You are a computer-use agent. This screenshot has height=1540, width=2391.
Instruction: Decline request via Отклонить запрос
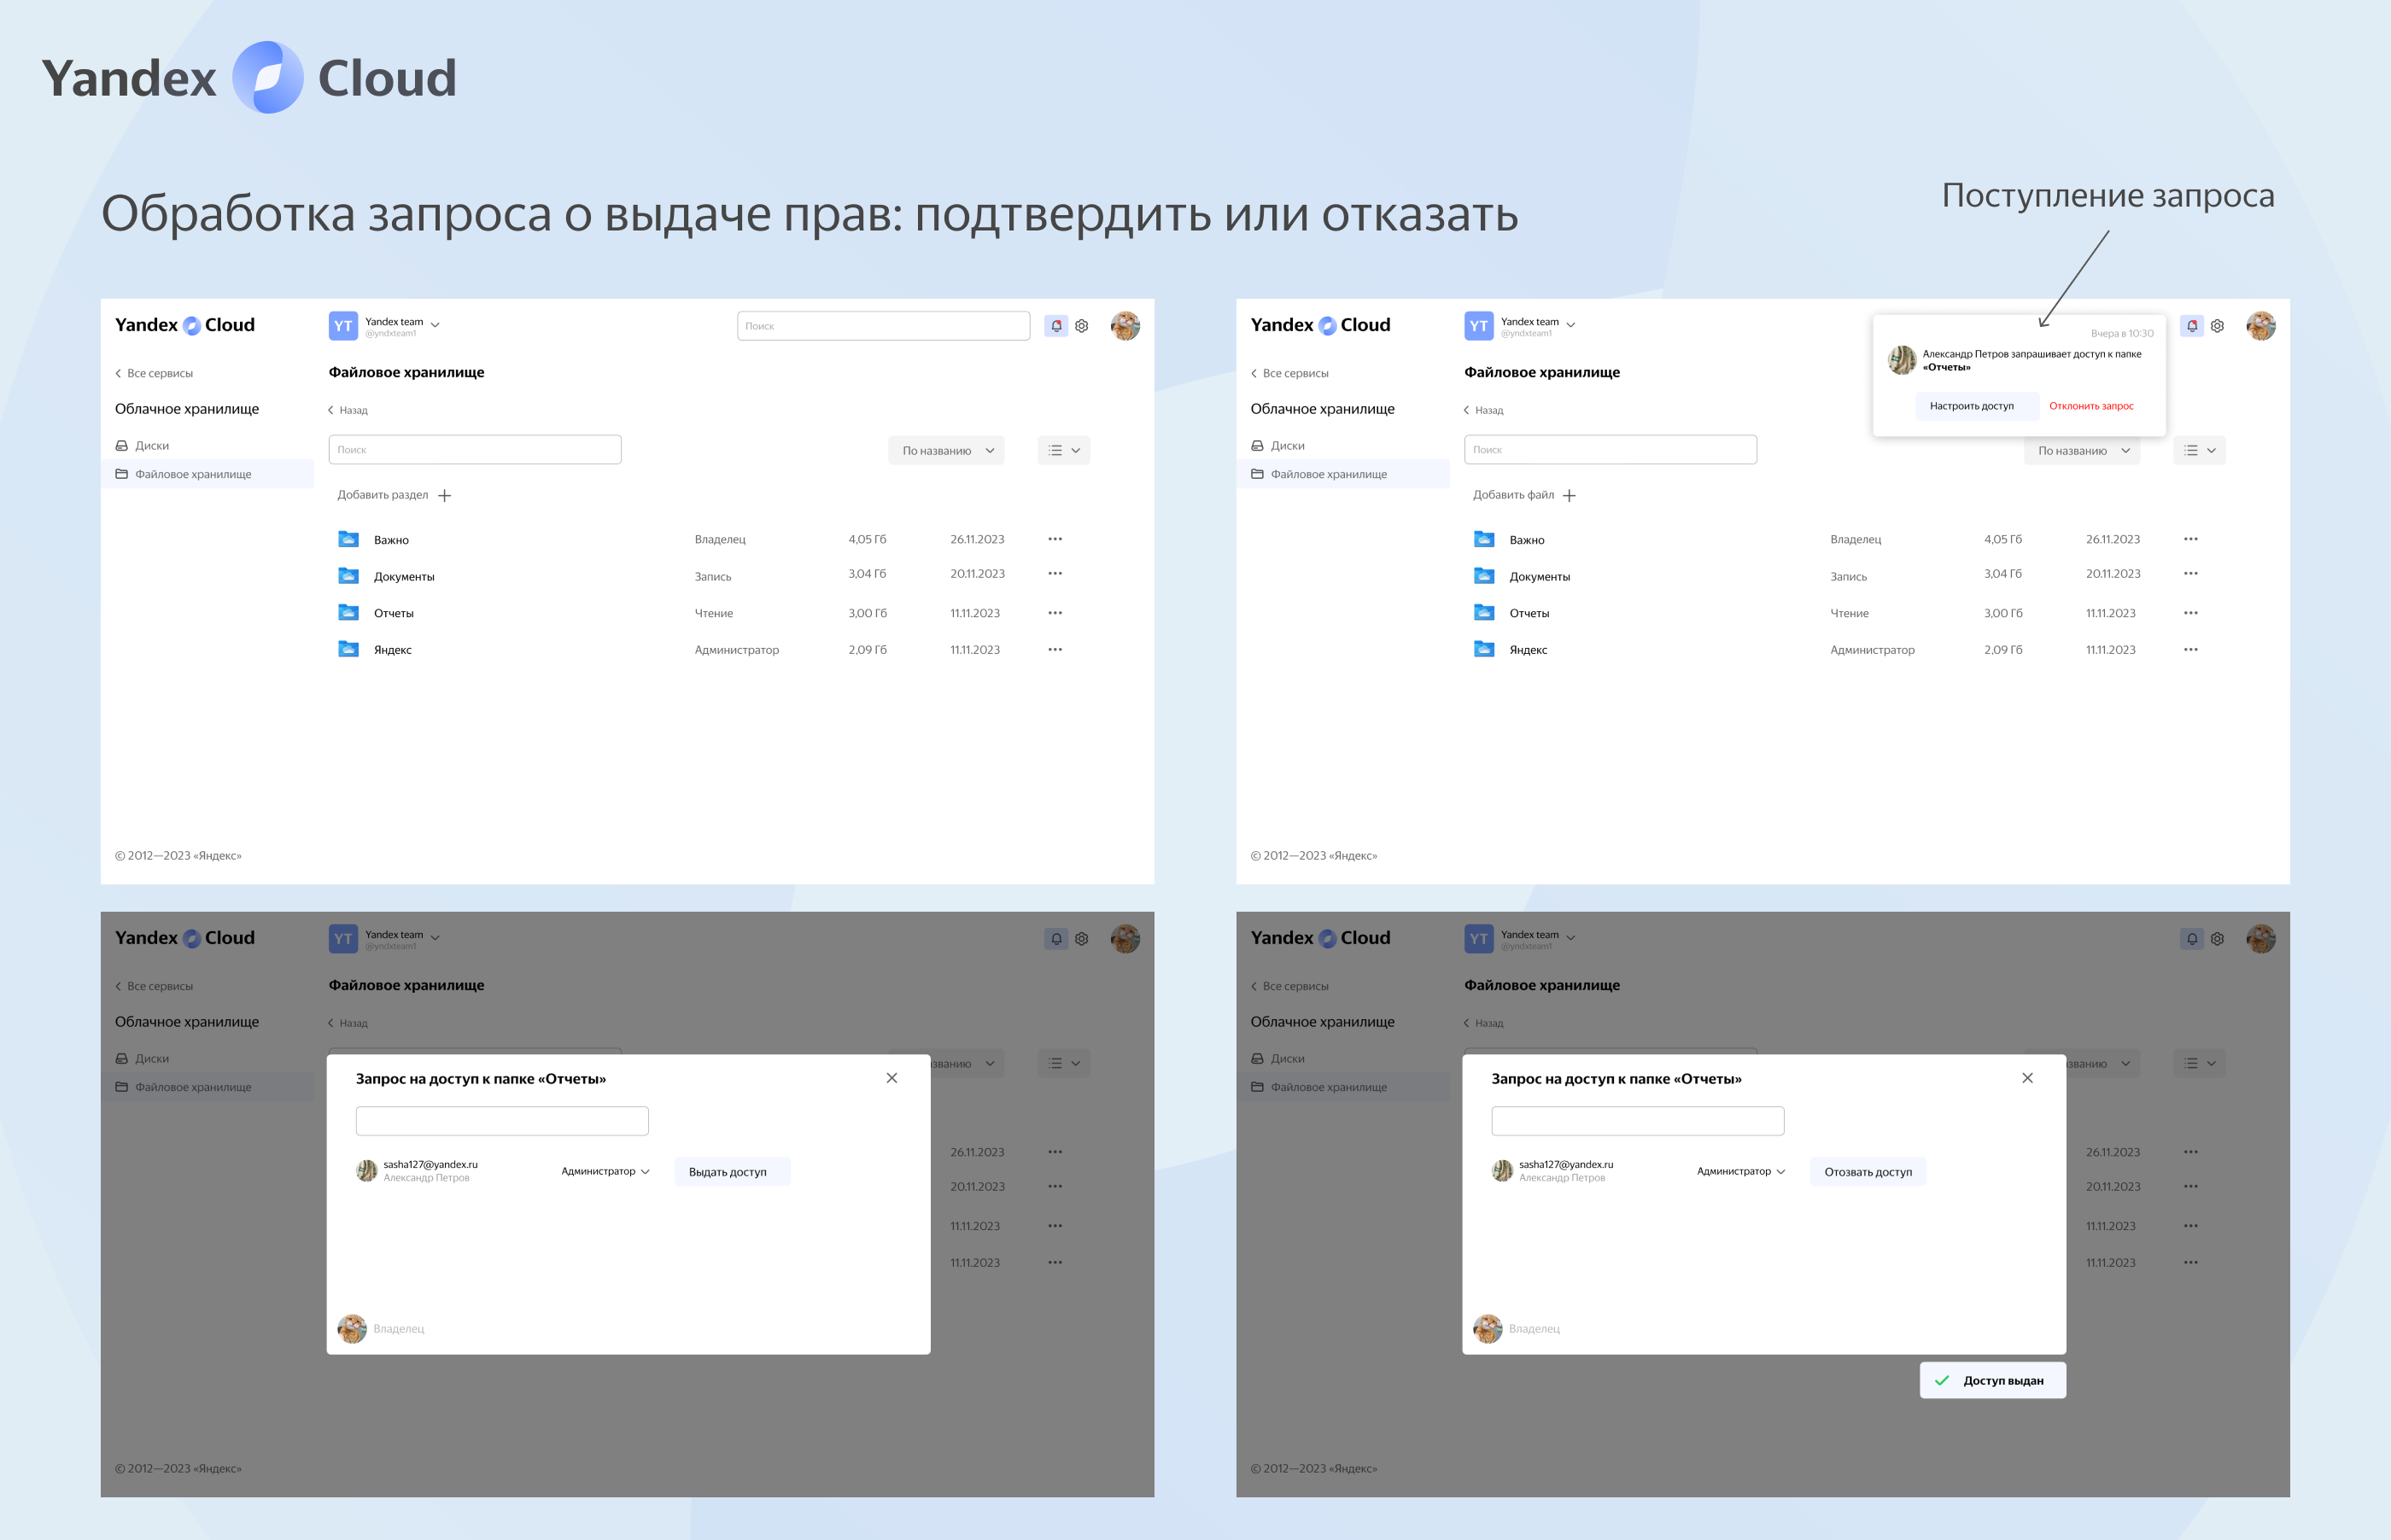(x=2090, y=406)
